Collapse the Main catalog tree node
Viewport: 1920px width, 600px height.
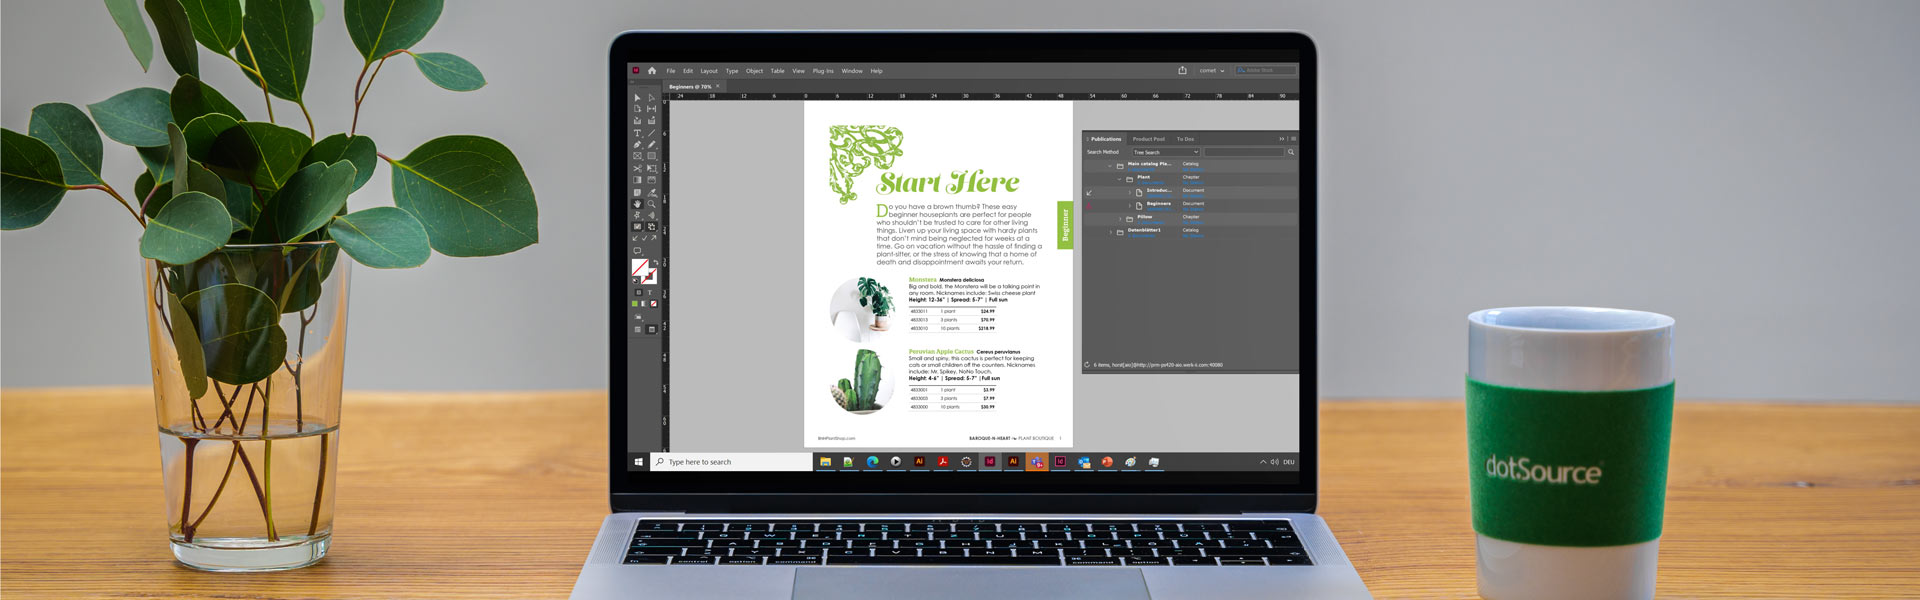point(1109,165)
